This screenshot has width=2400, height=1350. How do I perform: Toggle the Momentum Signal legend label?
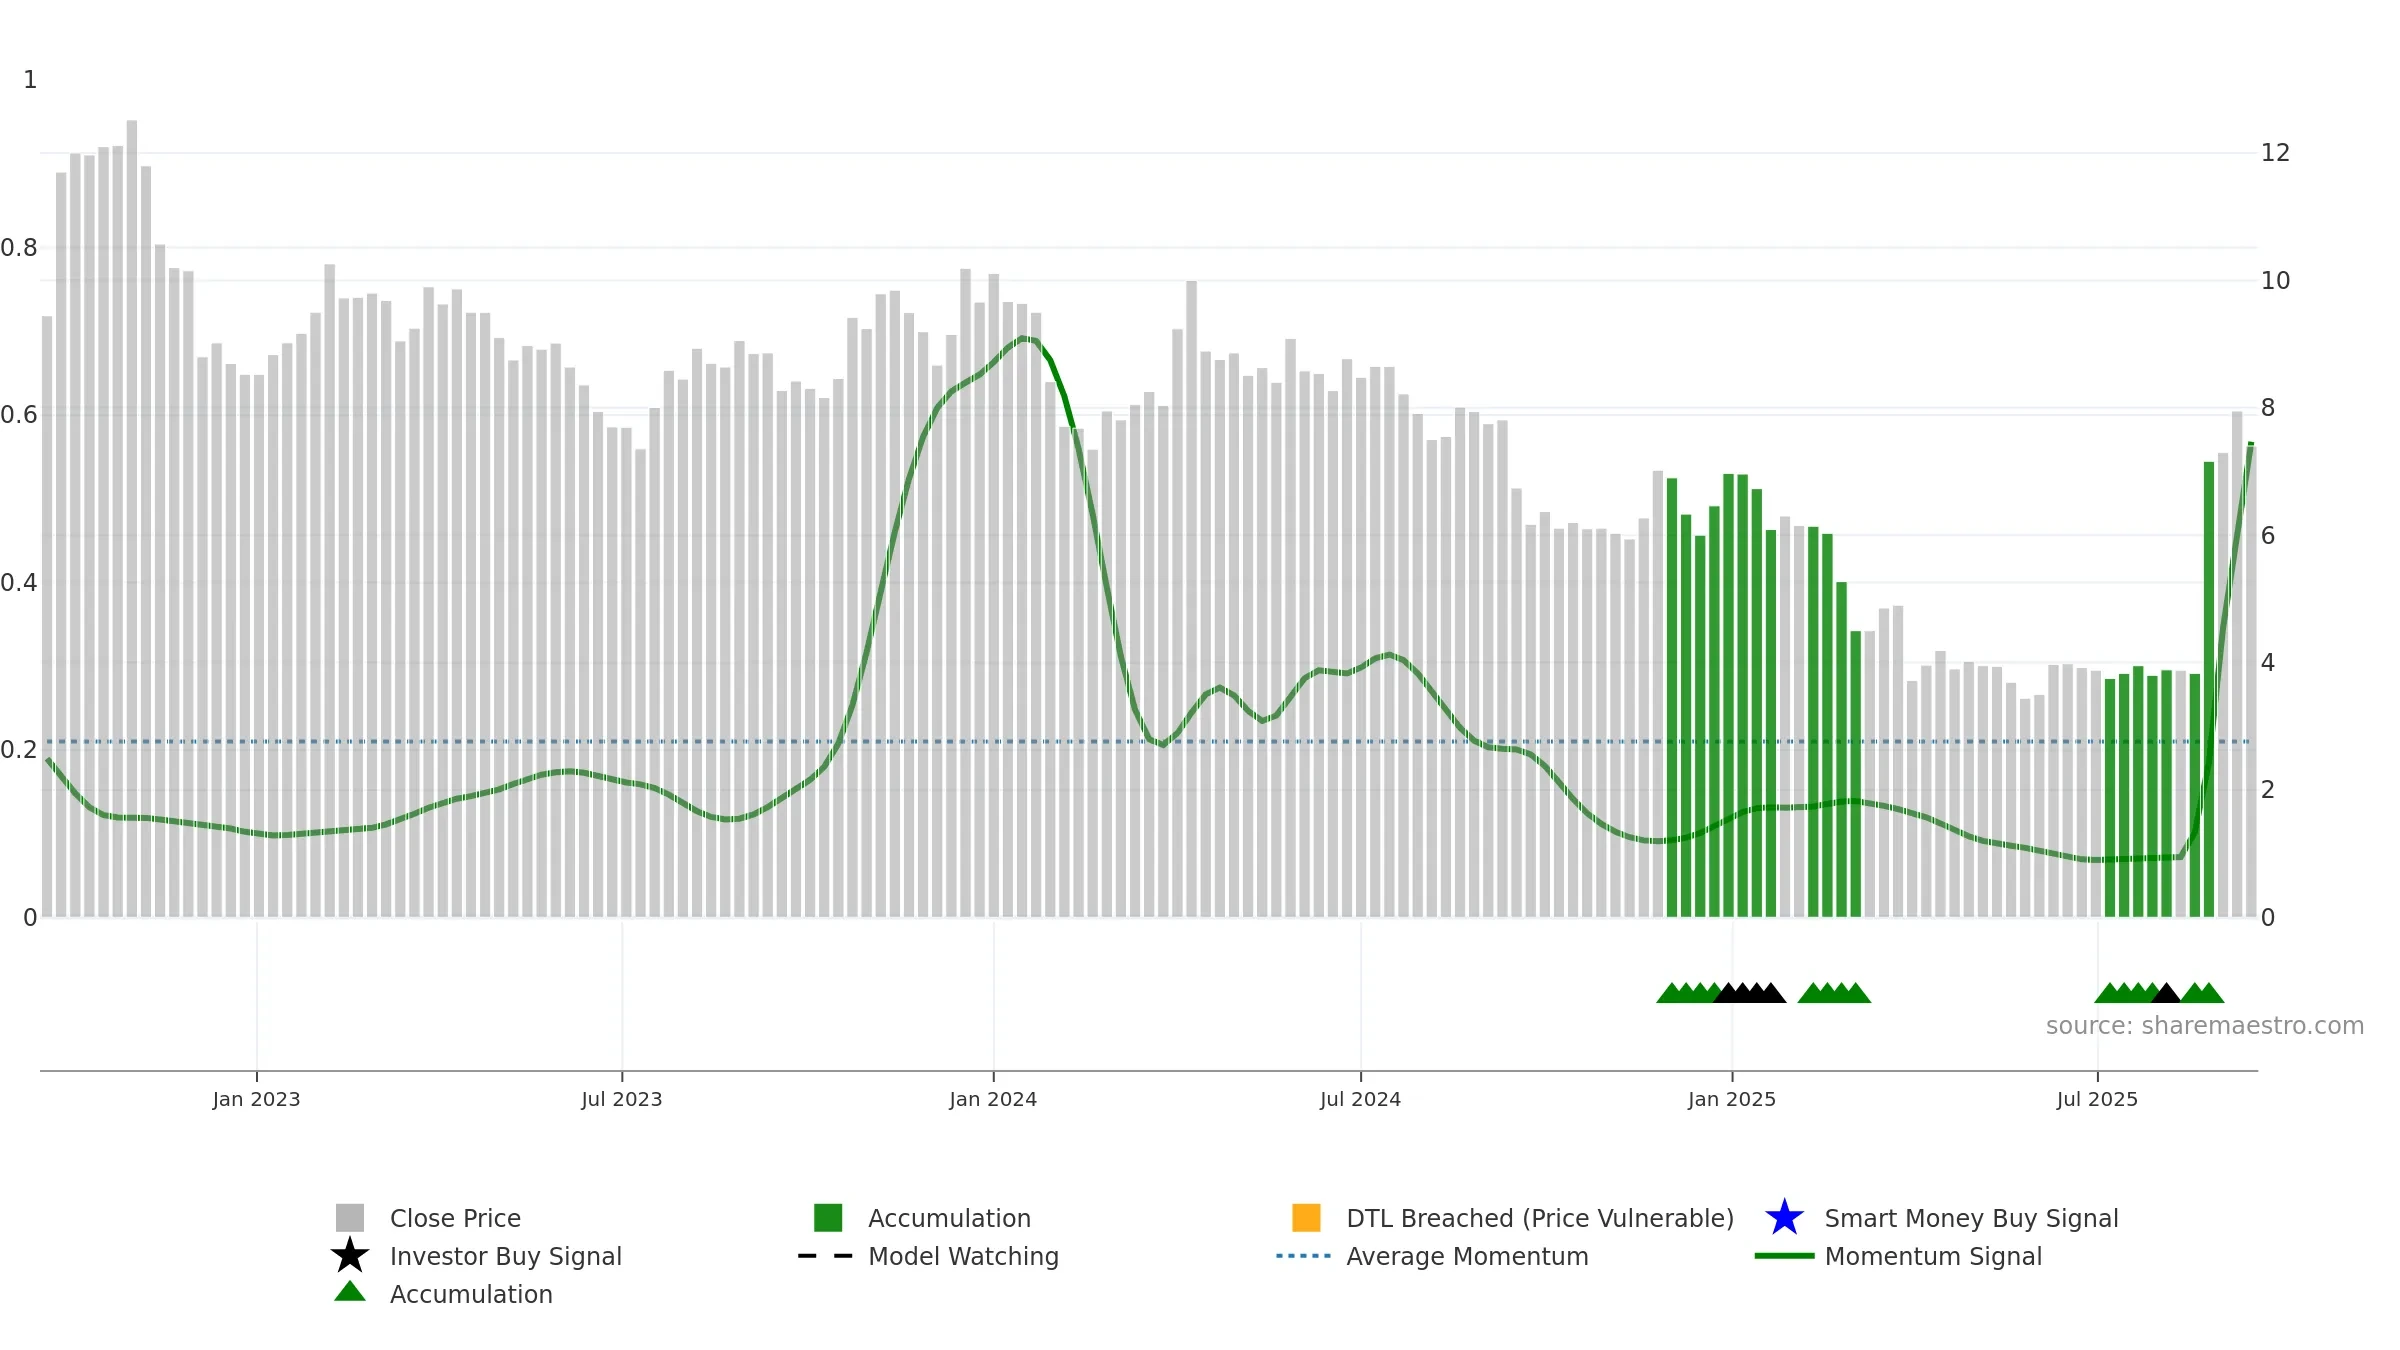(x=1933, y=1256)
